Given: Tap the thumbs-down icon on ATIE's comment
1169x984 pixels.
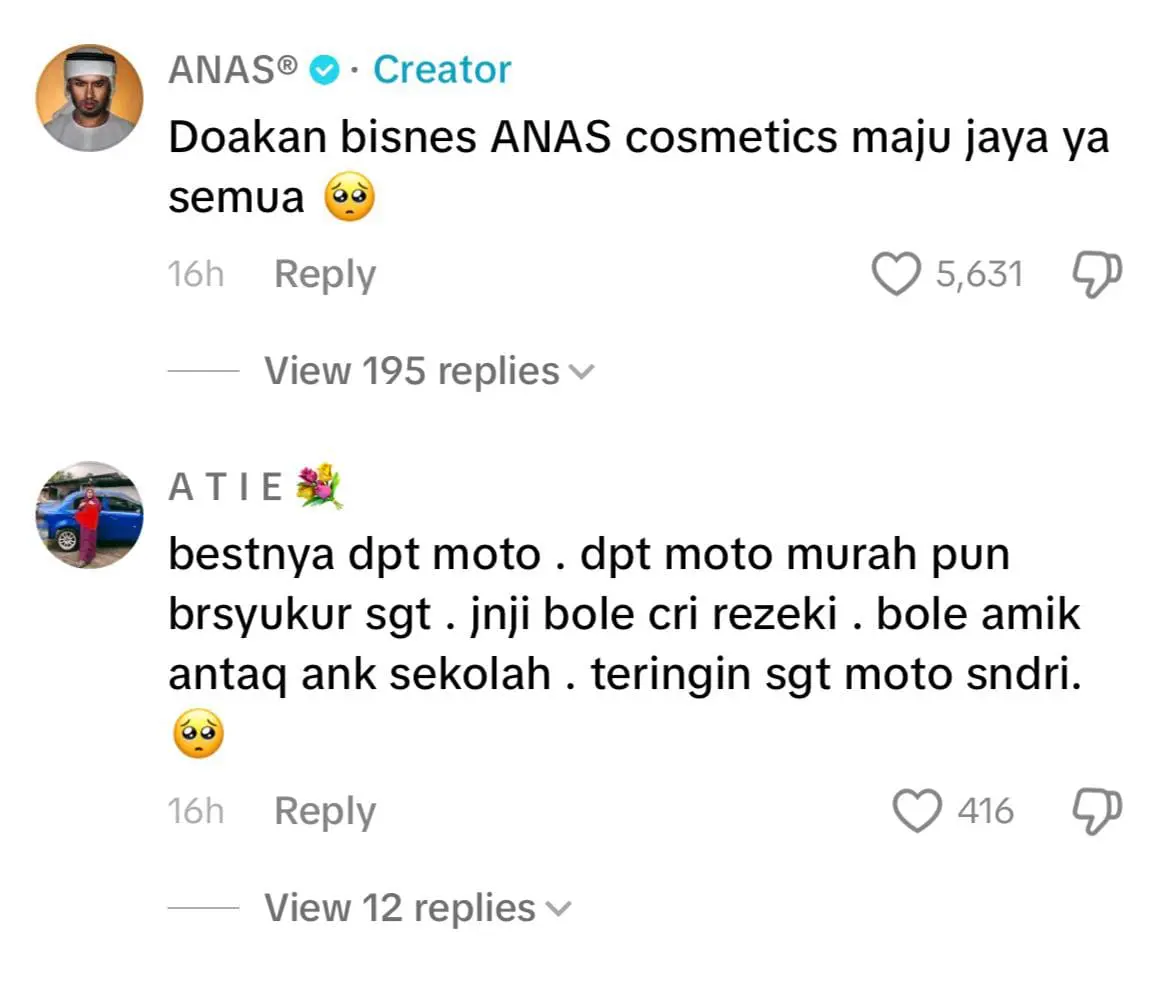Looking at the screenshot, I should [1097, 811].
